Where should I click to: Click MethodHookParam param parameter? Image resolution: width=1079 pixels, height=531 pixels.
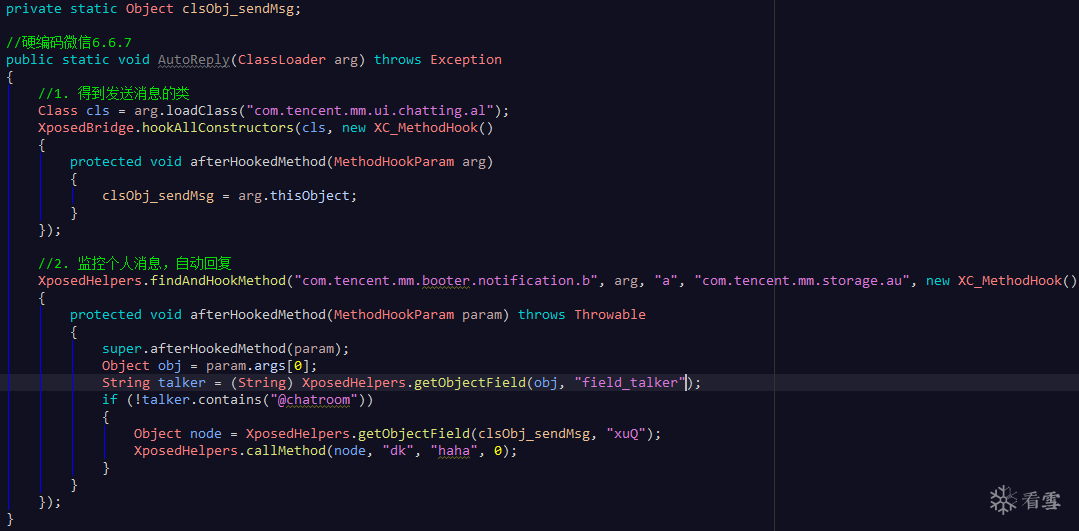click(418, 314)
